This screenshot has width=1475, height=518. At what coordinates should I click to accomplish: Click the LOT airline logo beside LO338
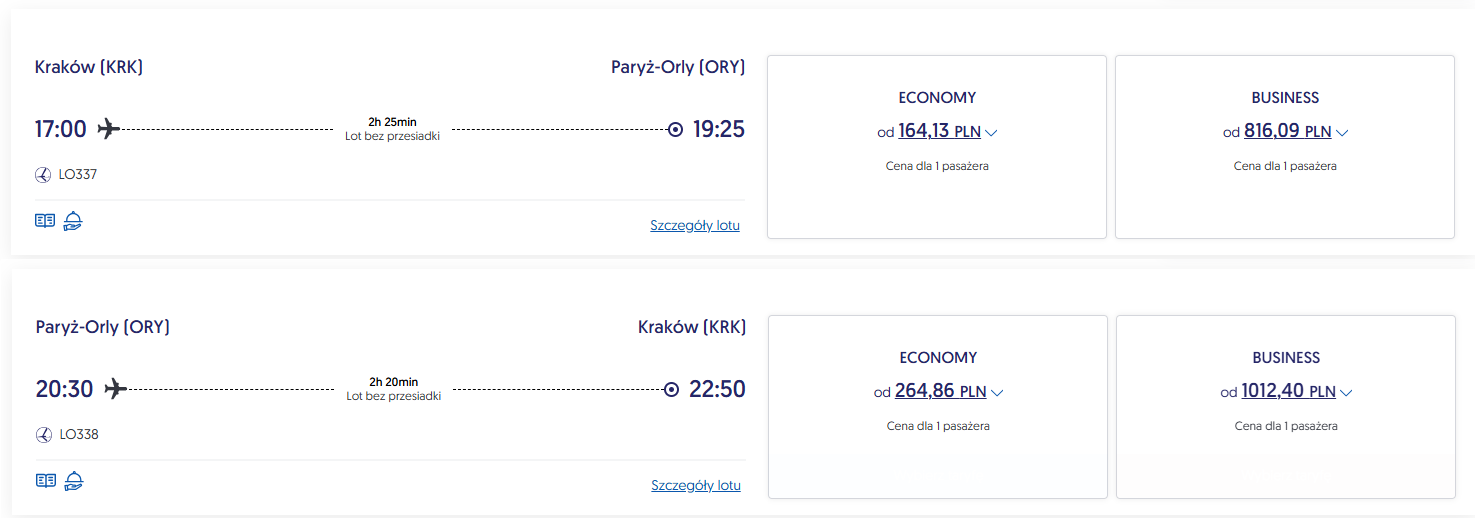click(44, 435)
